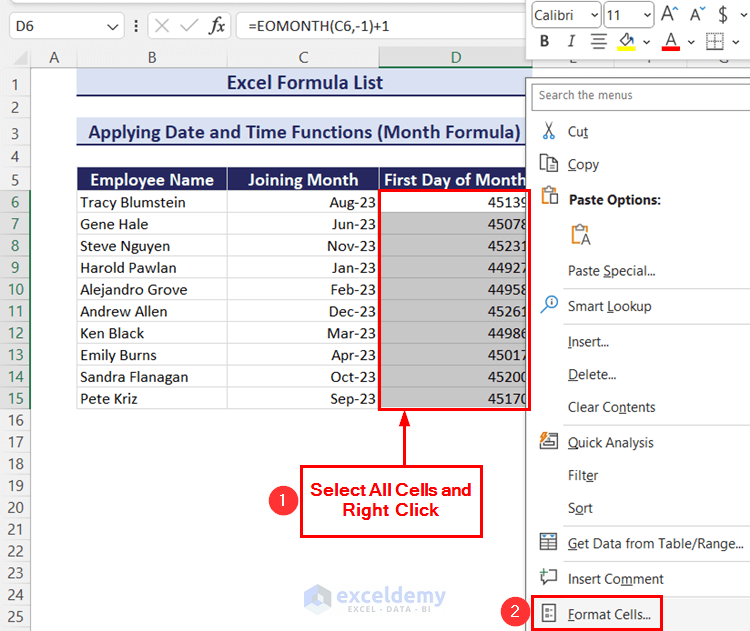Choose Delete... in the context menu
The width and height of the screenshot is (750, 631).
tap(592, 374)
